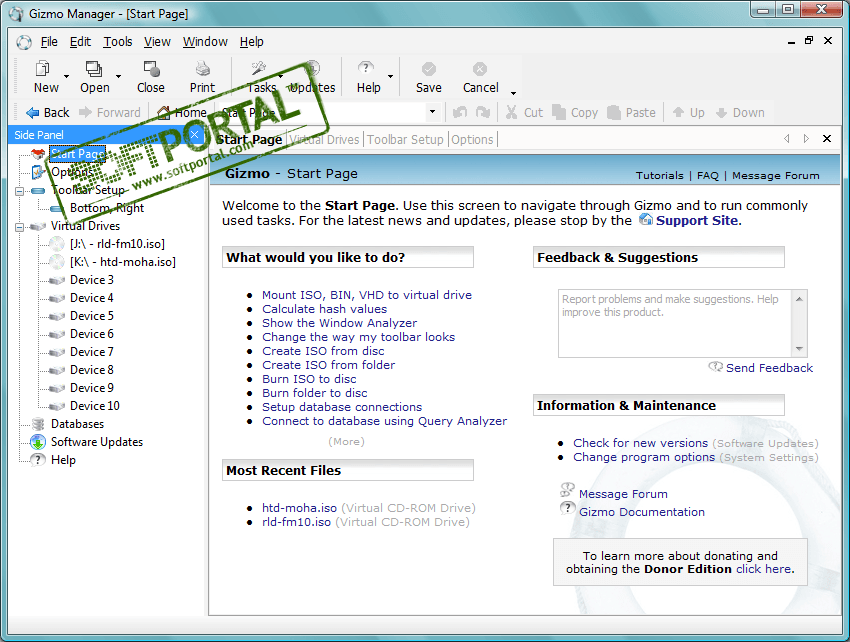Click the New toolbar icon
Screen dimensions: 850x642
pyautogui.click(x=43, y=69)
